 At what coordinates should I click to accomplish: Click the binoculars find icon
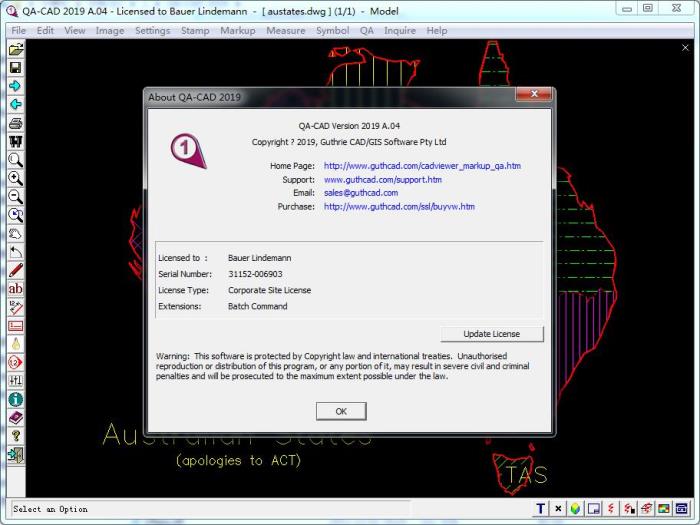coord(16,142)
